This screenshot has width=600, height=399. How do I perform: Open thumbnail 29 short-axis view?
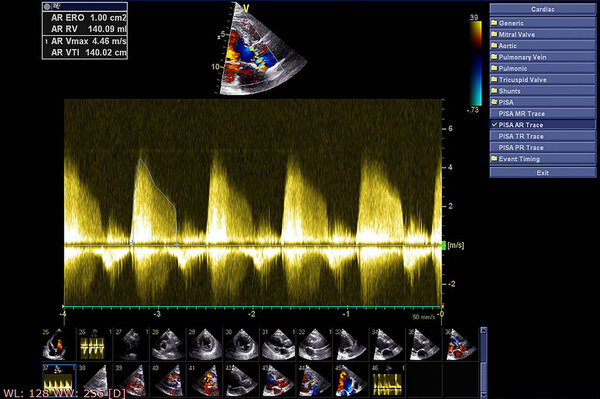[x=205, y=344]
